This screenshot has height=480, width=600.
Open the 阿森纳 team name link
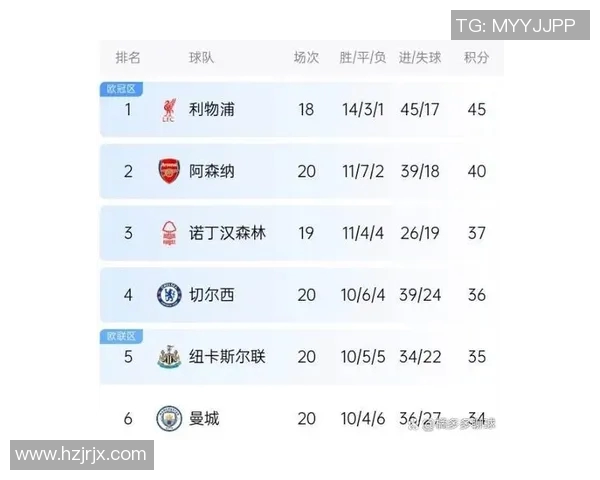pyautogui.click(x=212, y=171)
